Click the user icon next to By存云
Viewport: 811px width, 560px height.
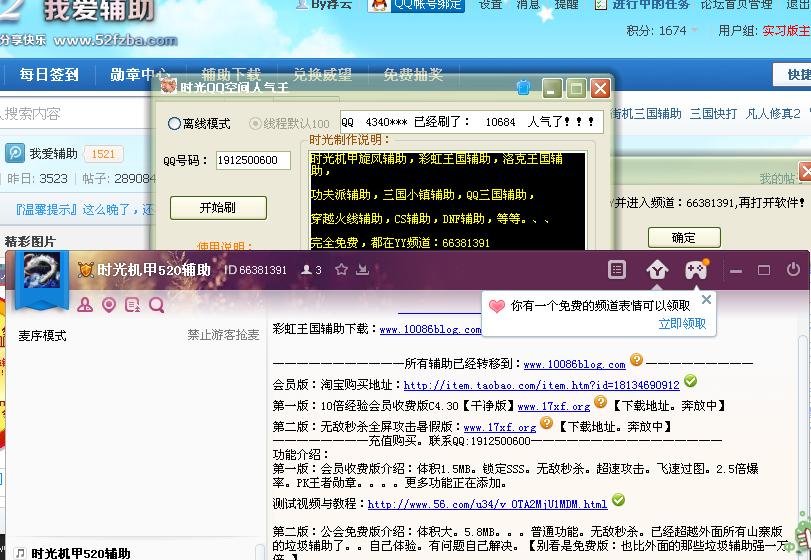click(x=302, y=4)
